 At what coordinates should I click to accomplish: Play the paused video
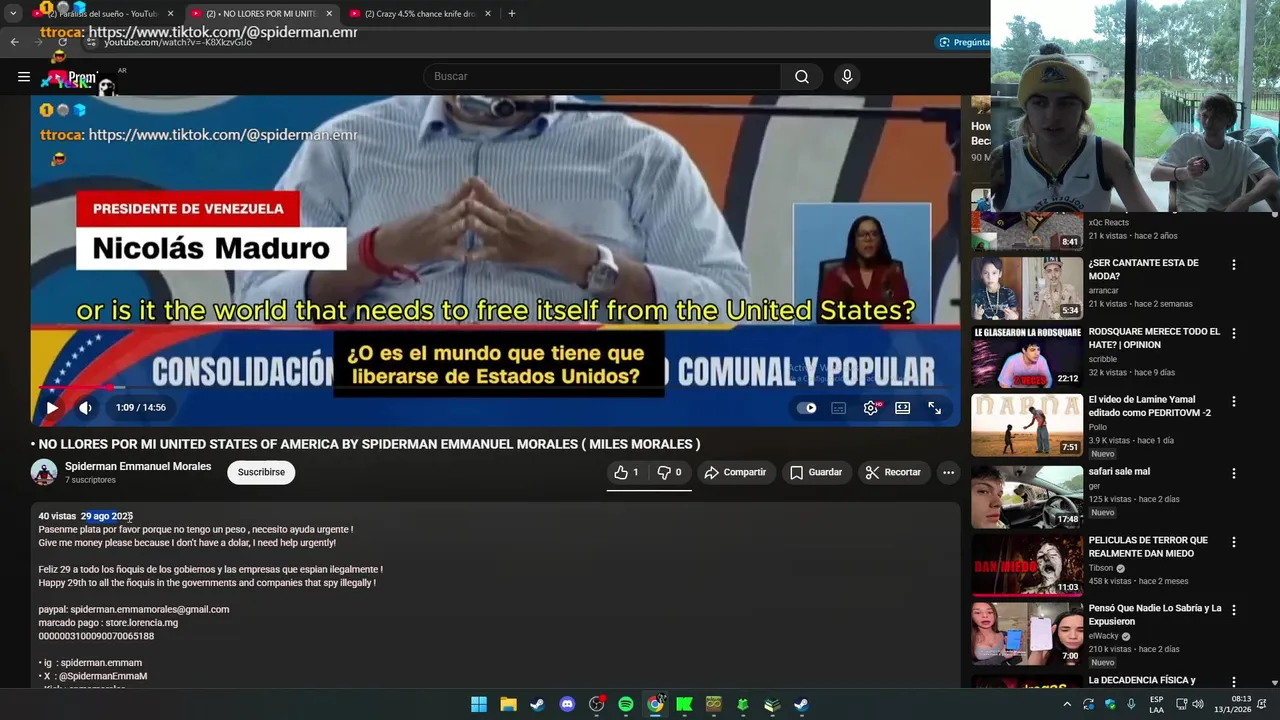pyautogui.click(x=52, y=408)
